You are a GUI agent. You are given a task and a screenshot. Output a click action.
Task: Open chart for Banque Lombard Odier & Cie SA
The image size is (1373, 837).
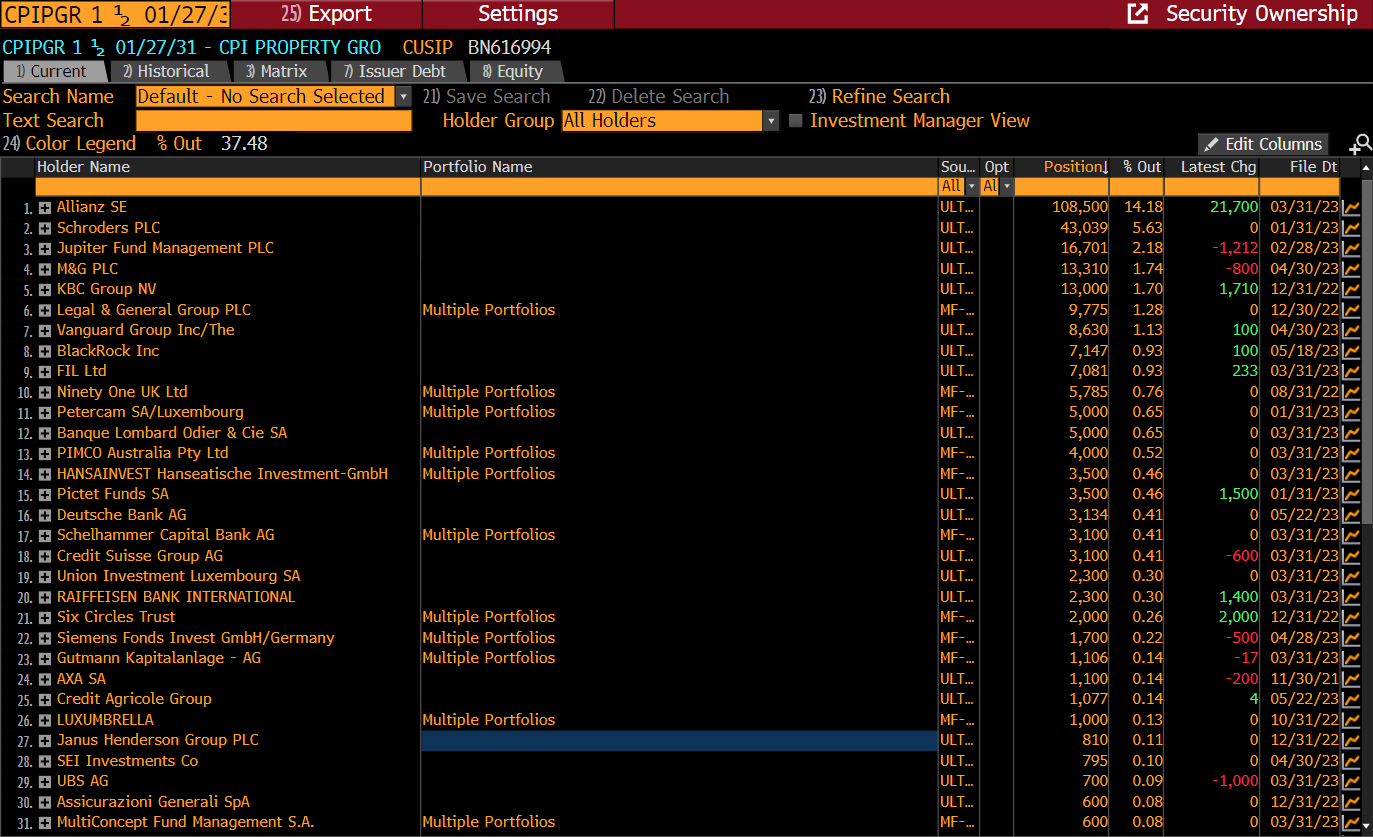pyautogui.click(x=1351, y=433)
